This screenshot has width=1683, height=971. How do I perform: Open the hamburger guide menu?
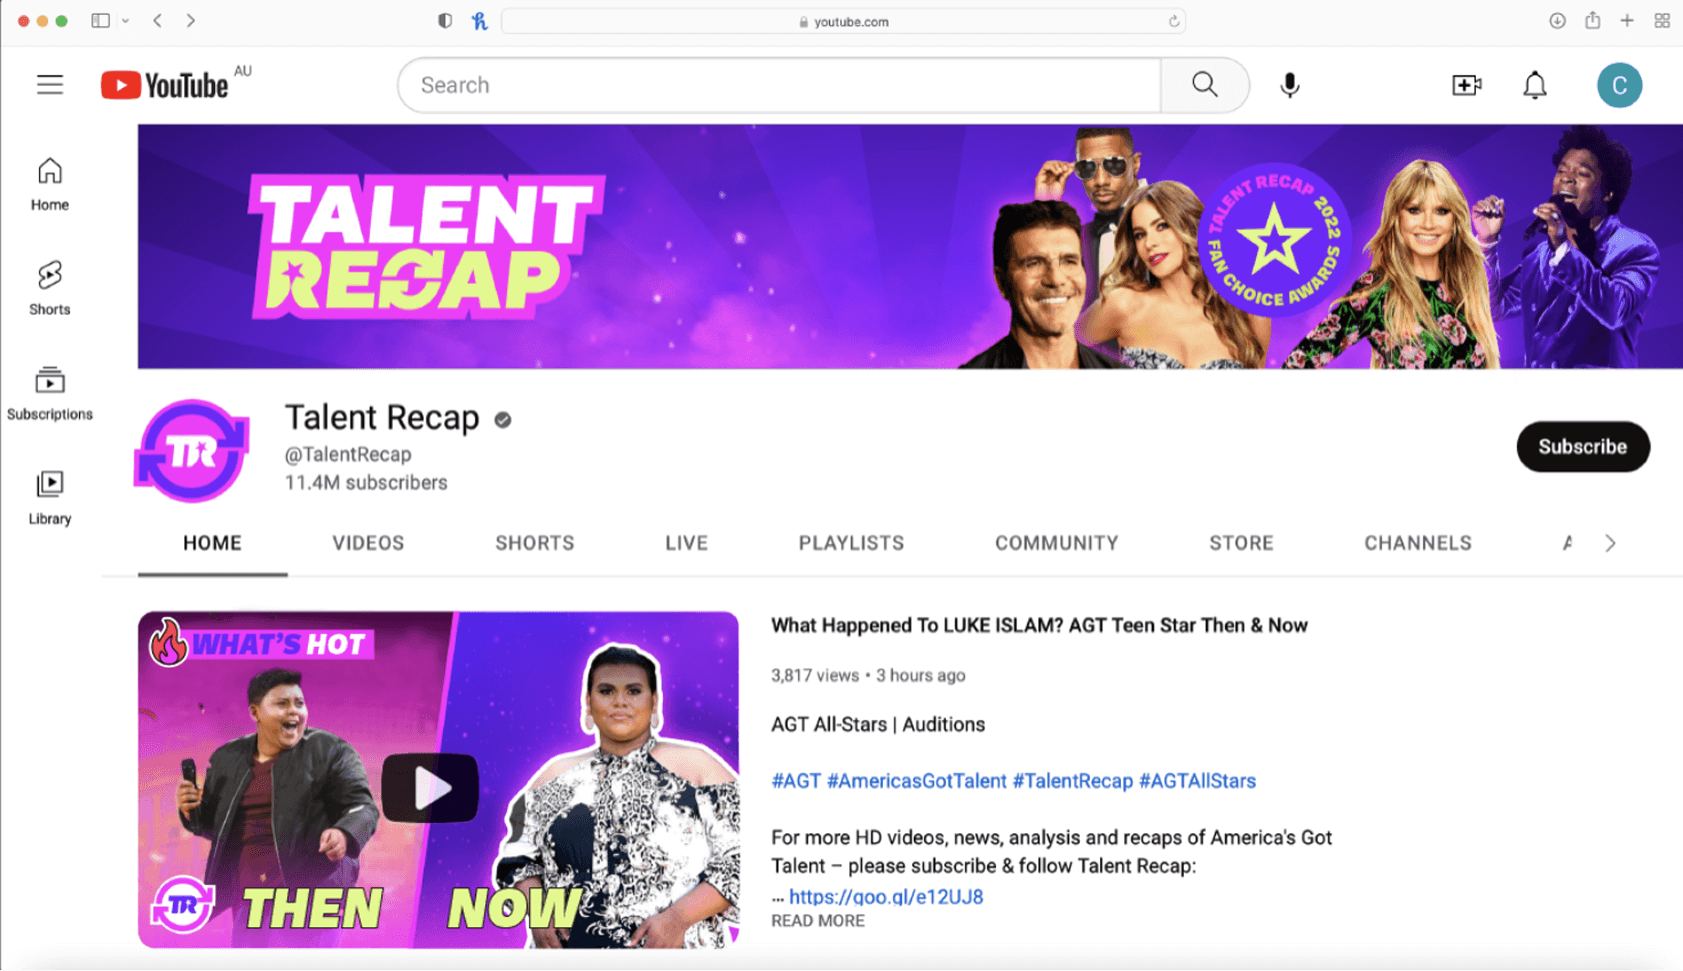(50, 85)
